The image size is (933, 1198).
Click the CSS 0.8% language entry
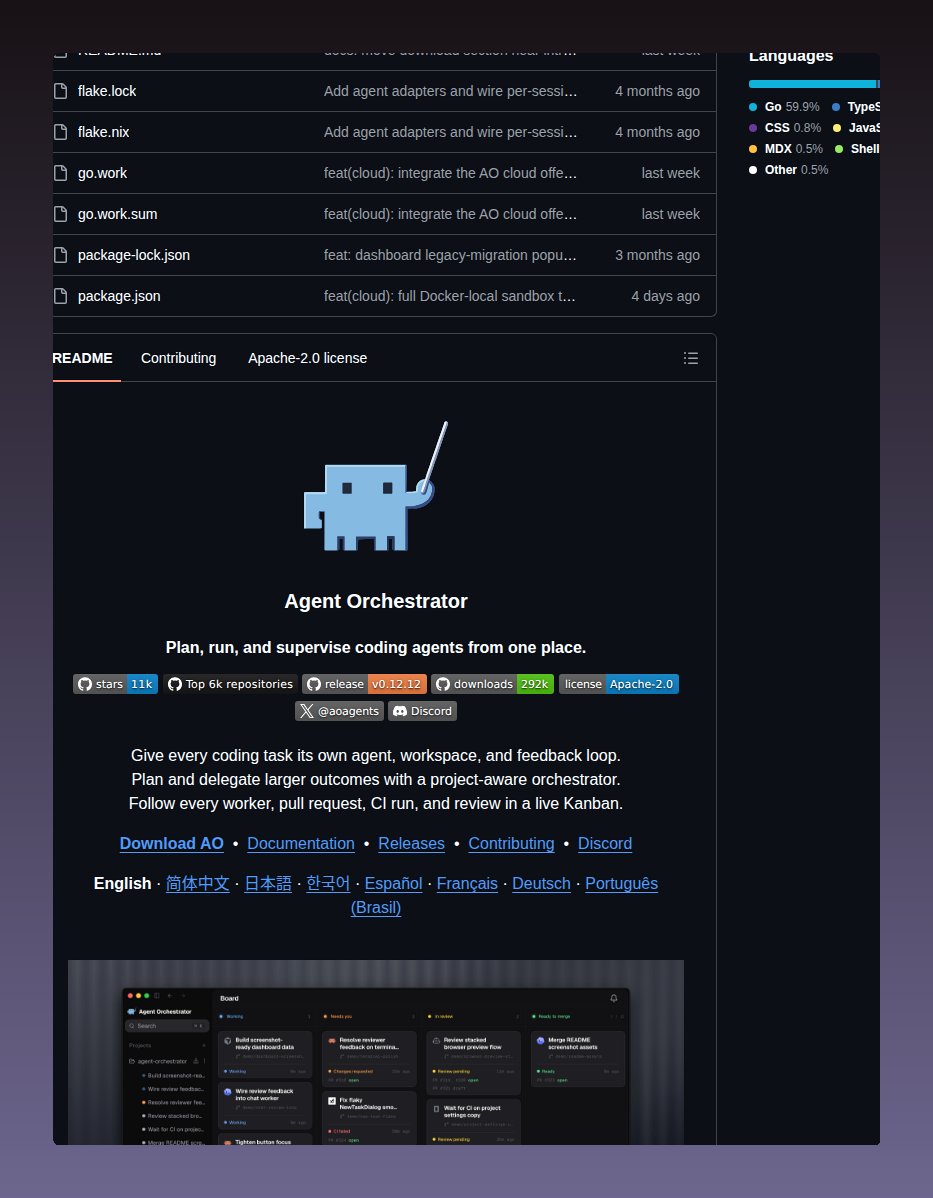point(786,128)
